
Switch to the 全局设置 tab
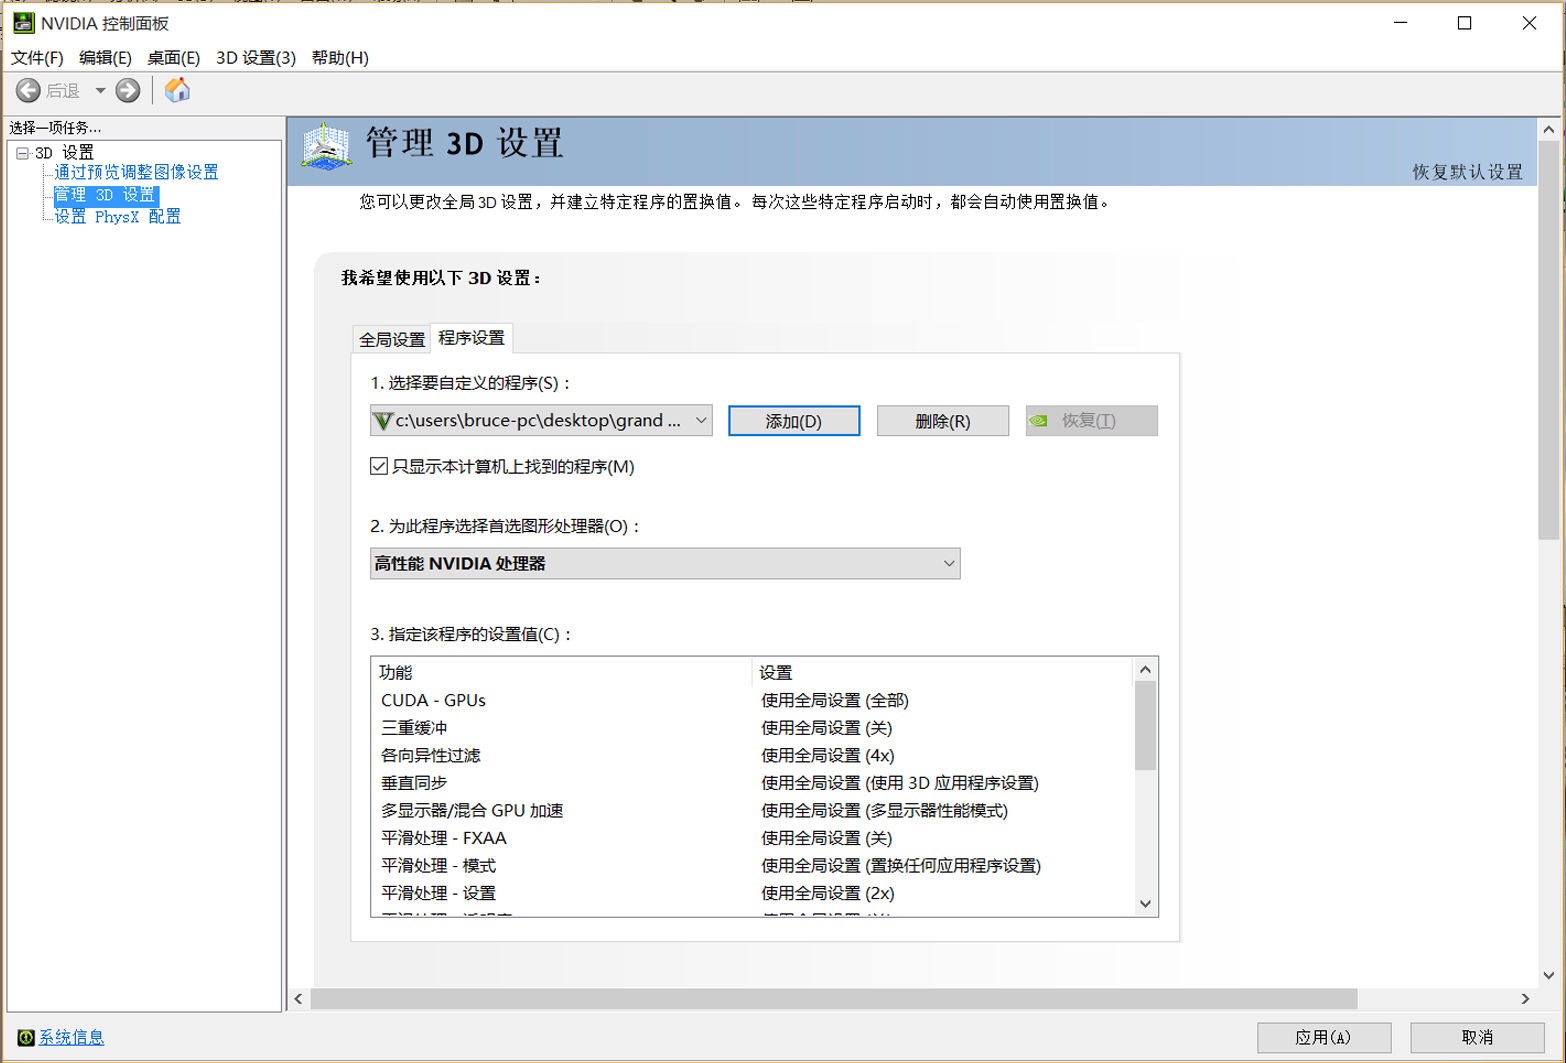pos(392,339)
